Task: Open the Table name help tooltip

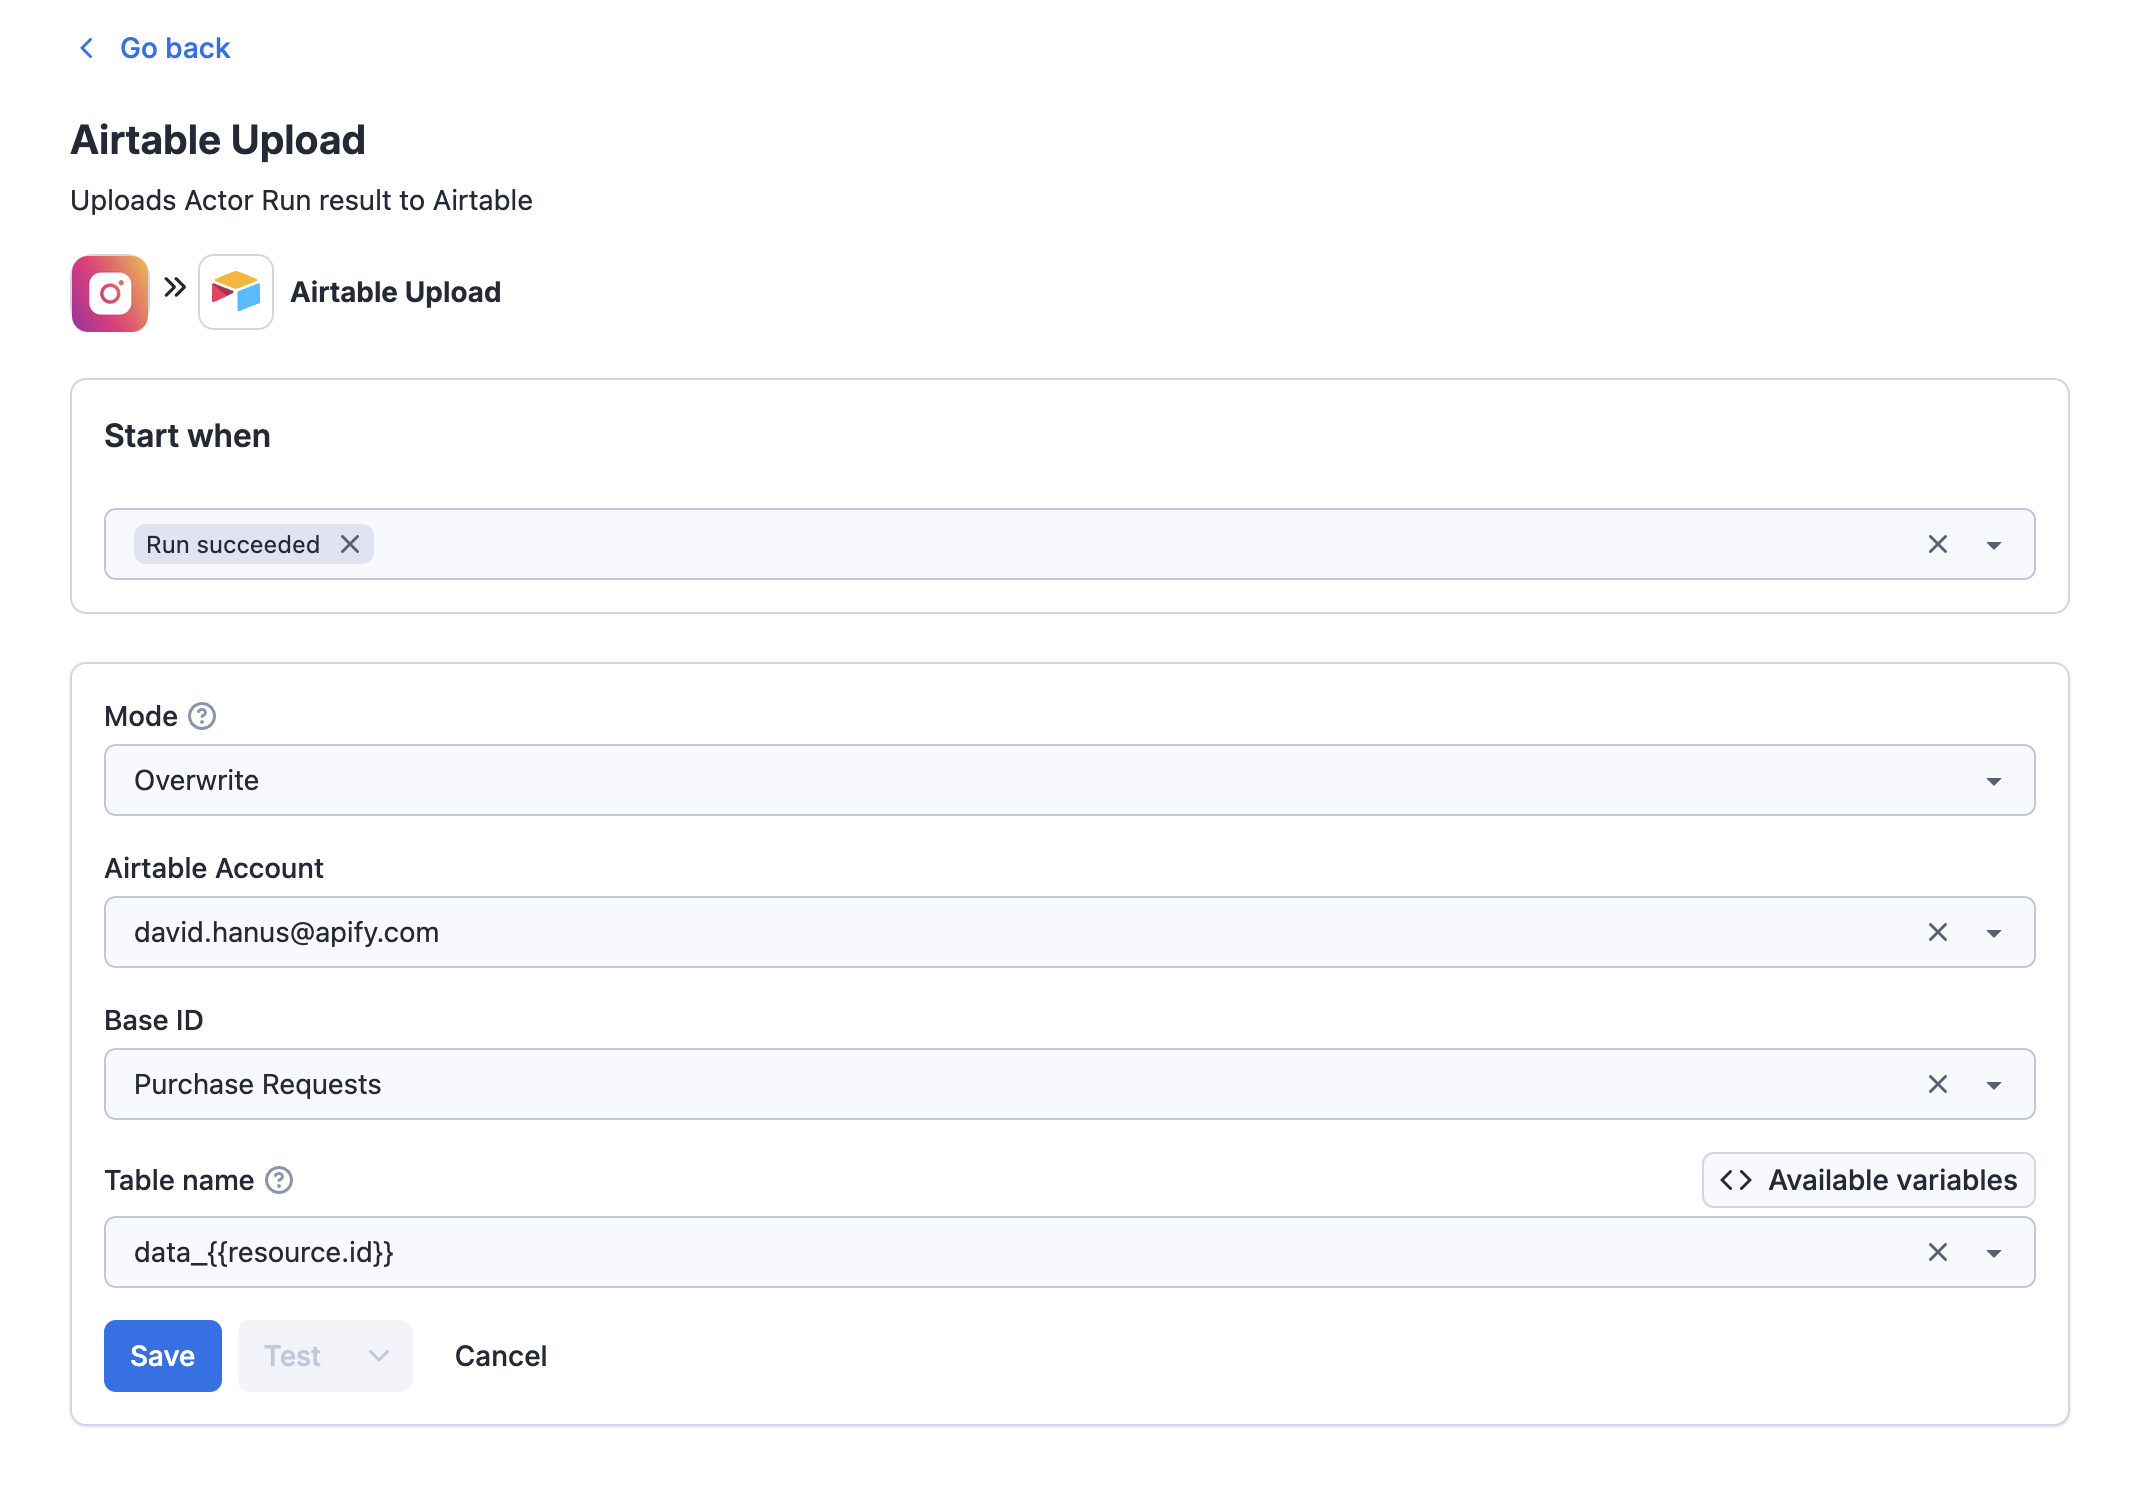Action: (278, 1180)
